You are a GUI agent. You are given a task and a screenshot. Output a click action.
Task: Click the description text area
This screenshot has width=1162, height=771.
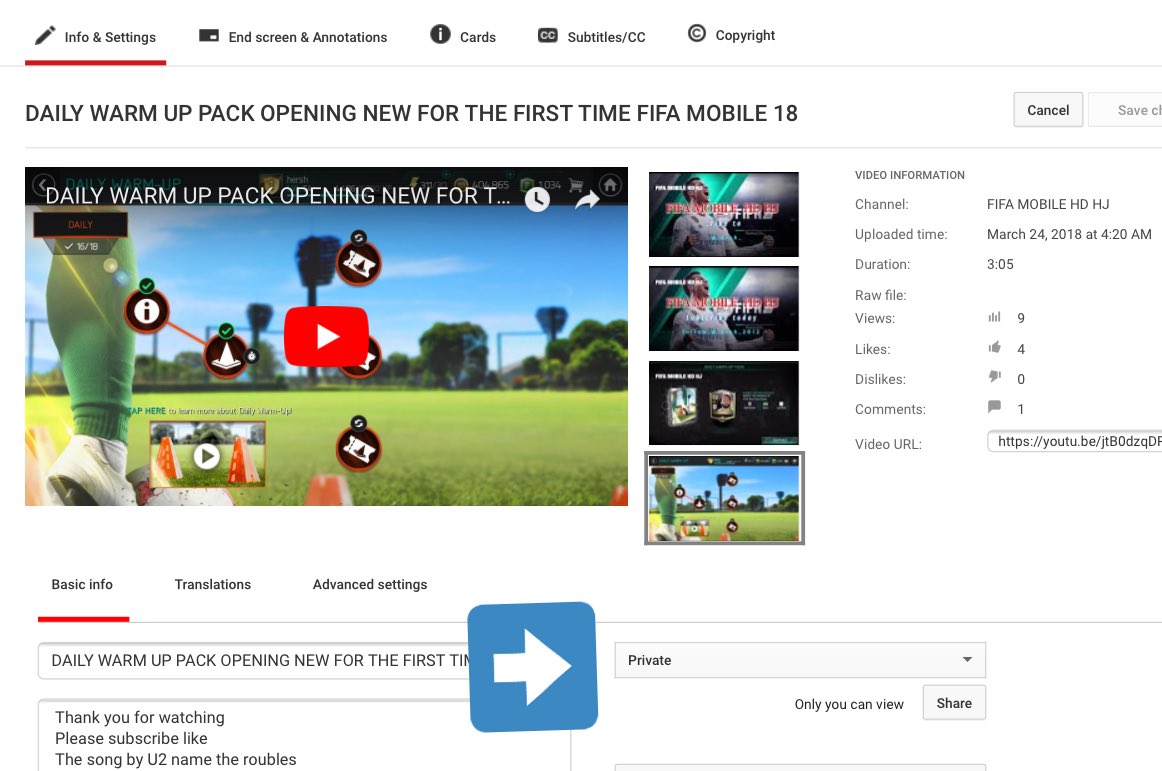[304, 735]
